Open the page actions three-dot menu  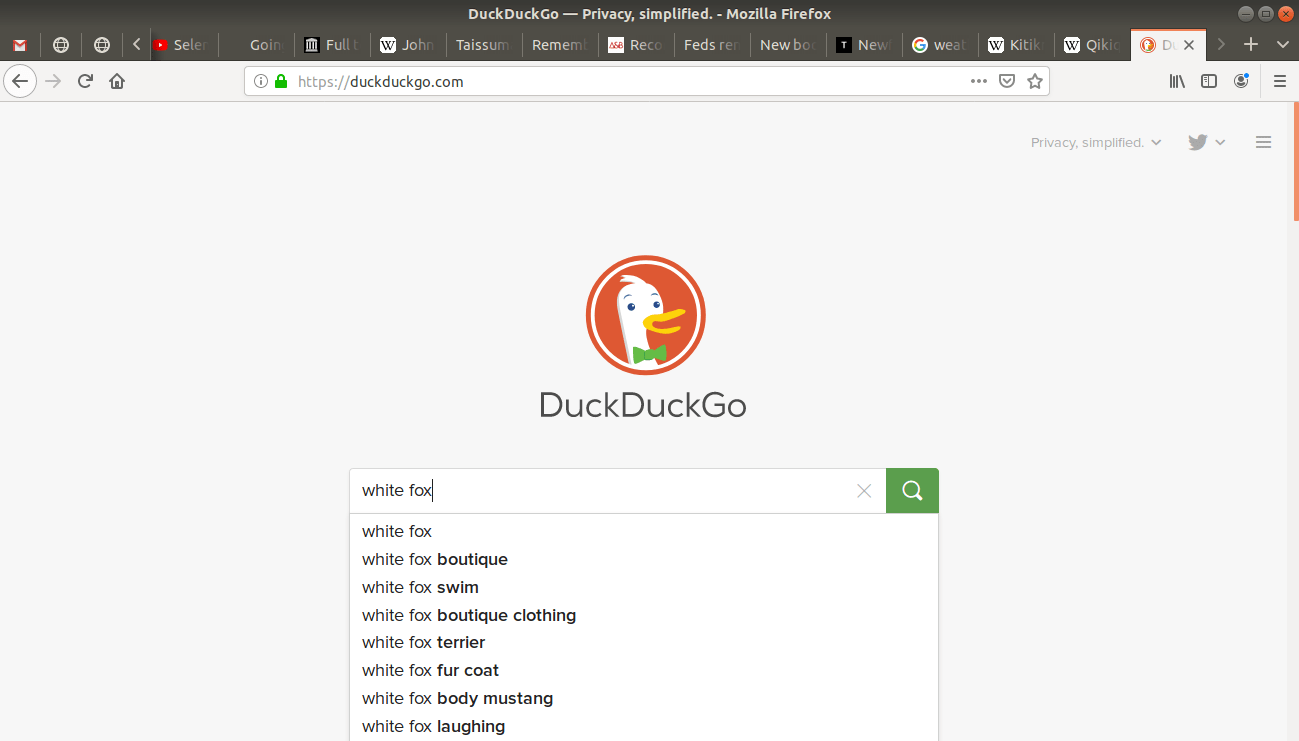tap(979, 82)
